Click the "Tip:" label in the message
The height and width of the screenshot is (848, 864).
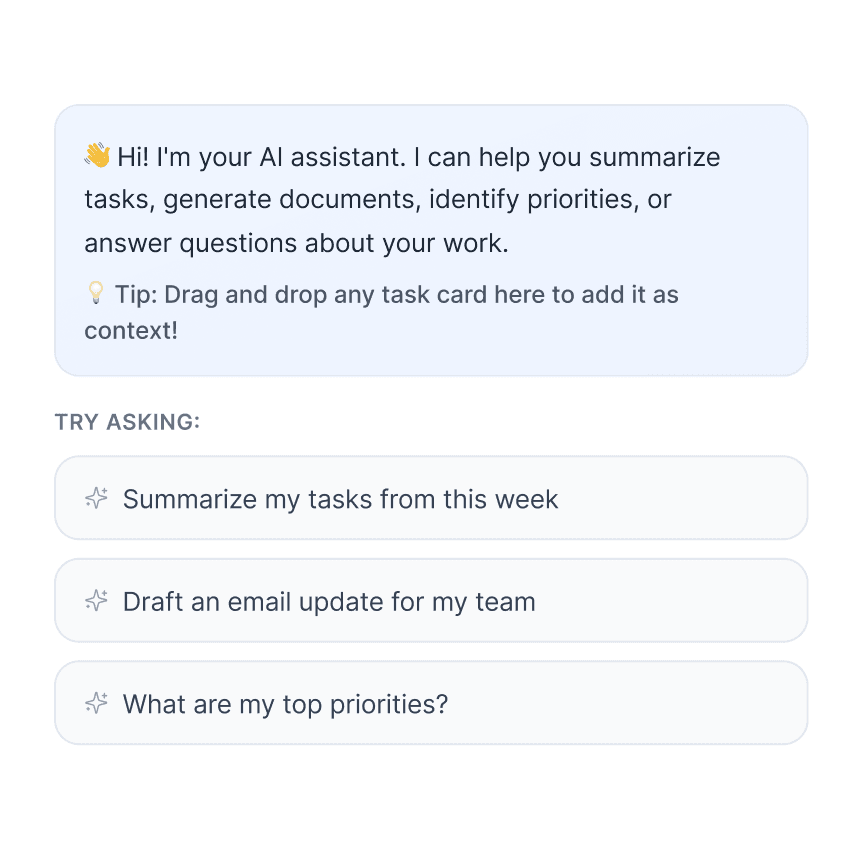click(135, 294)
